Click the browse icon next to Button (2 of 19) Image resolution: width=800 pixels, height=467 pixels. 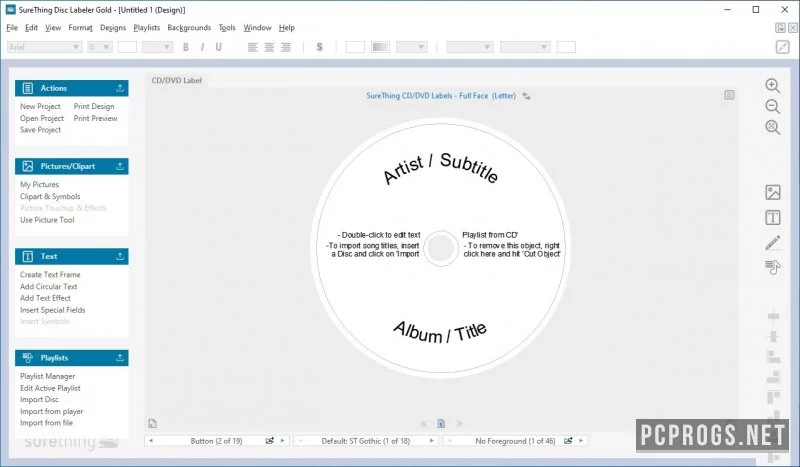click(270, 440)
